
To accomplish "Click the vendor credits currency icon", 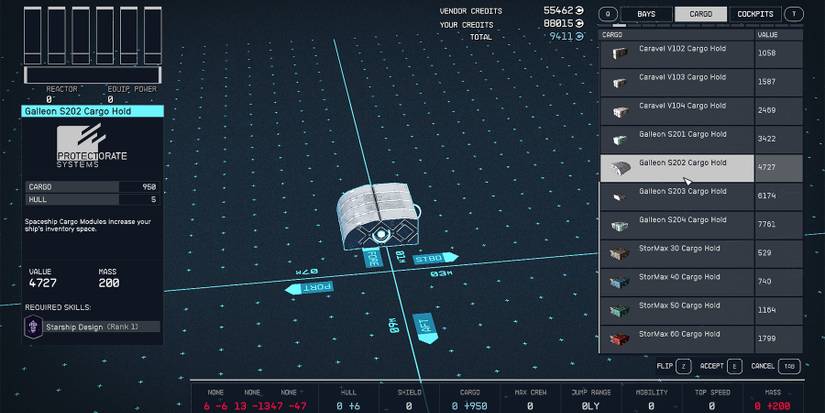I will [x=580, y=10].
